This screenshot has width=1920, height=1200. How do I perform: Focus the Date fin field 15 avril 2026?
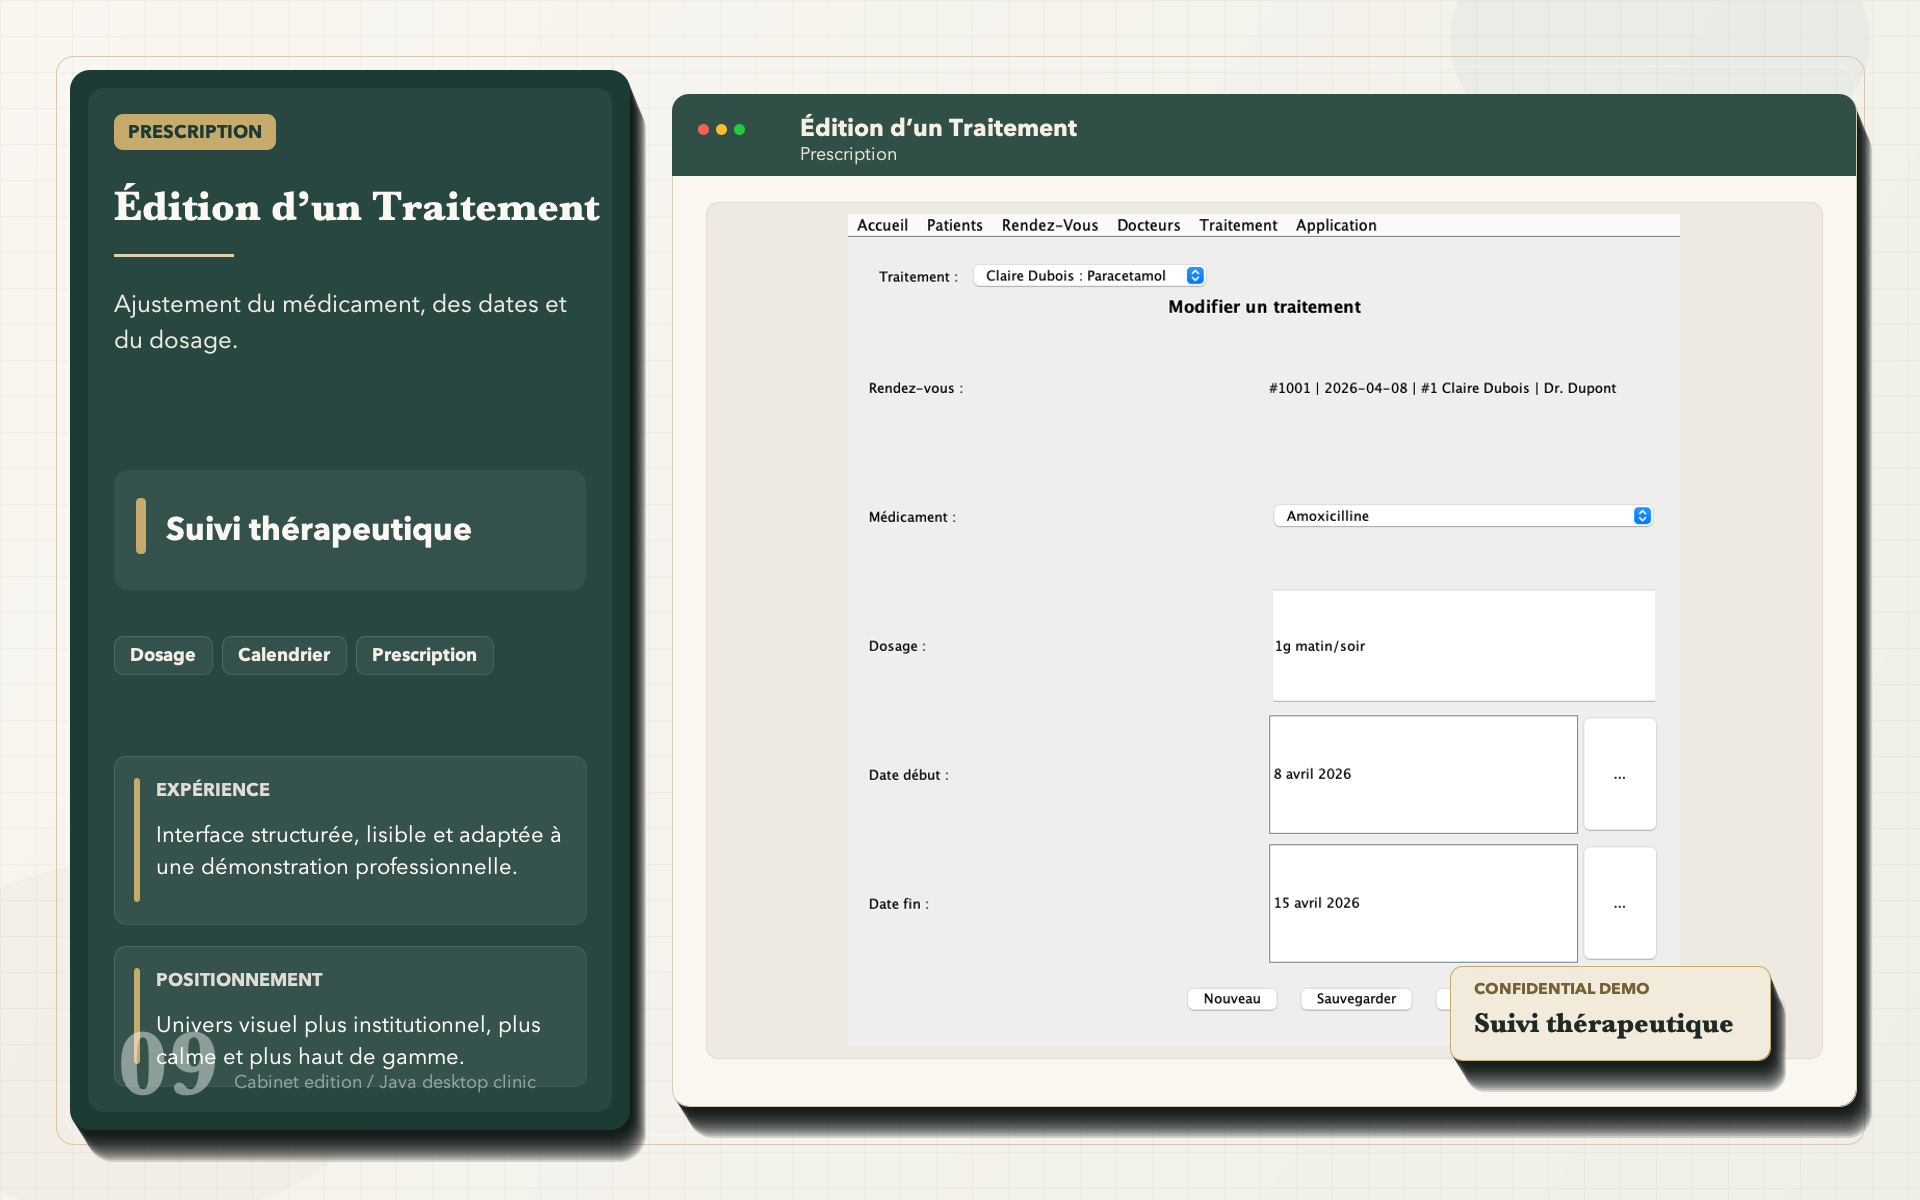tap(1423, 903)
